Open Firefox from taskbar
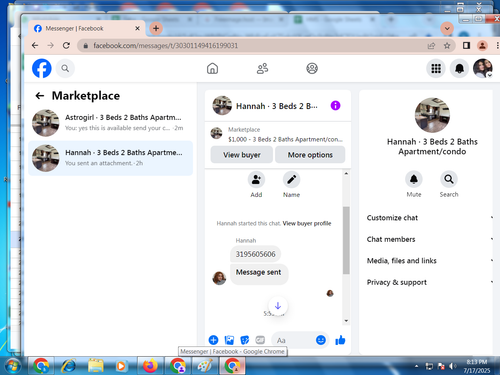The width and height of the screenshot is (500, 375). (x=151, y=366)
